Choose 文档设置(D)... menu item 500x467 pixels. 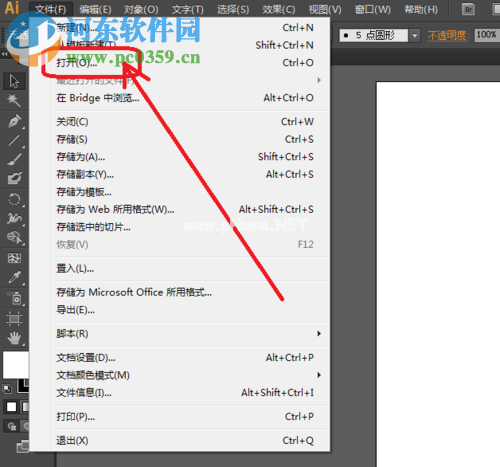tap(191, 358)
